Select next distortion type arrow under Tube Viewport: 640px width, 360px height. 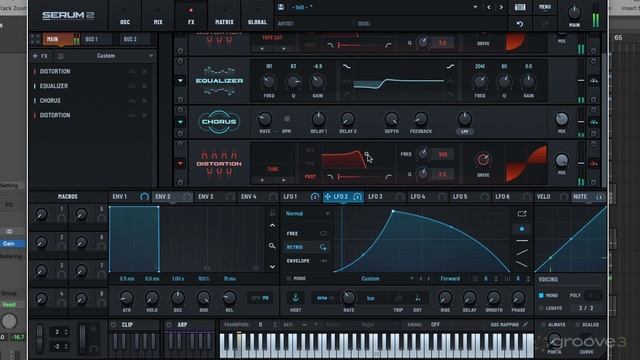[284, 180]
